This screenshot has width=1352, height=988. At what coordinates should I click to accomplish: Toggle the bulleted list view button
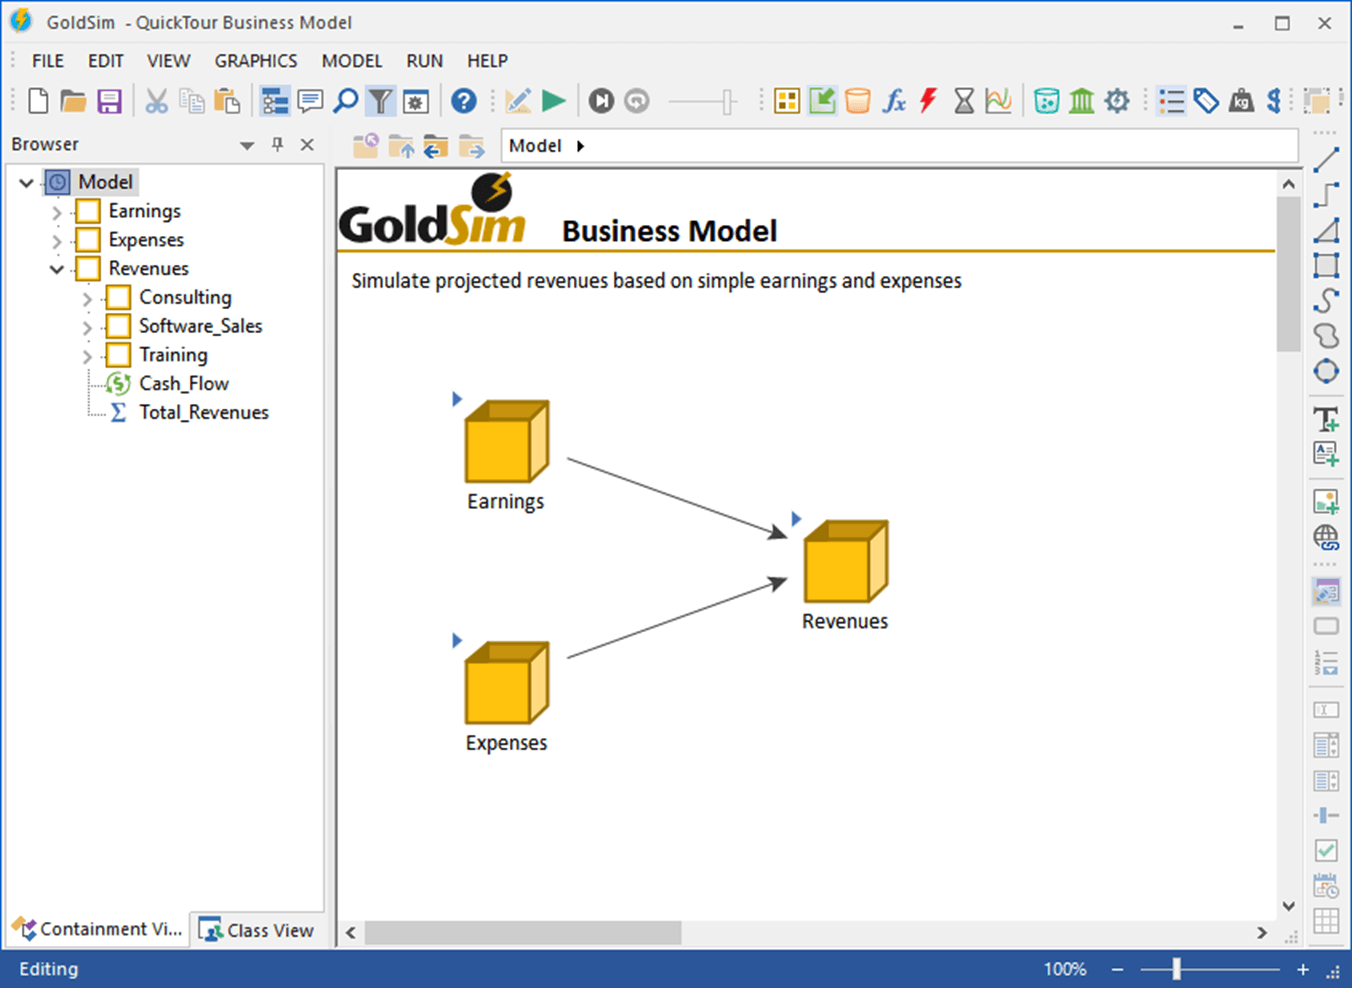point(1170,101)
